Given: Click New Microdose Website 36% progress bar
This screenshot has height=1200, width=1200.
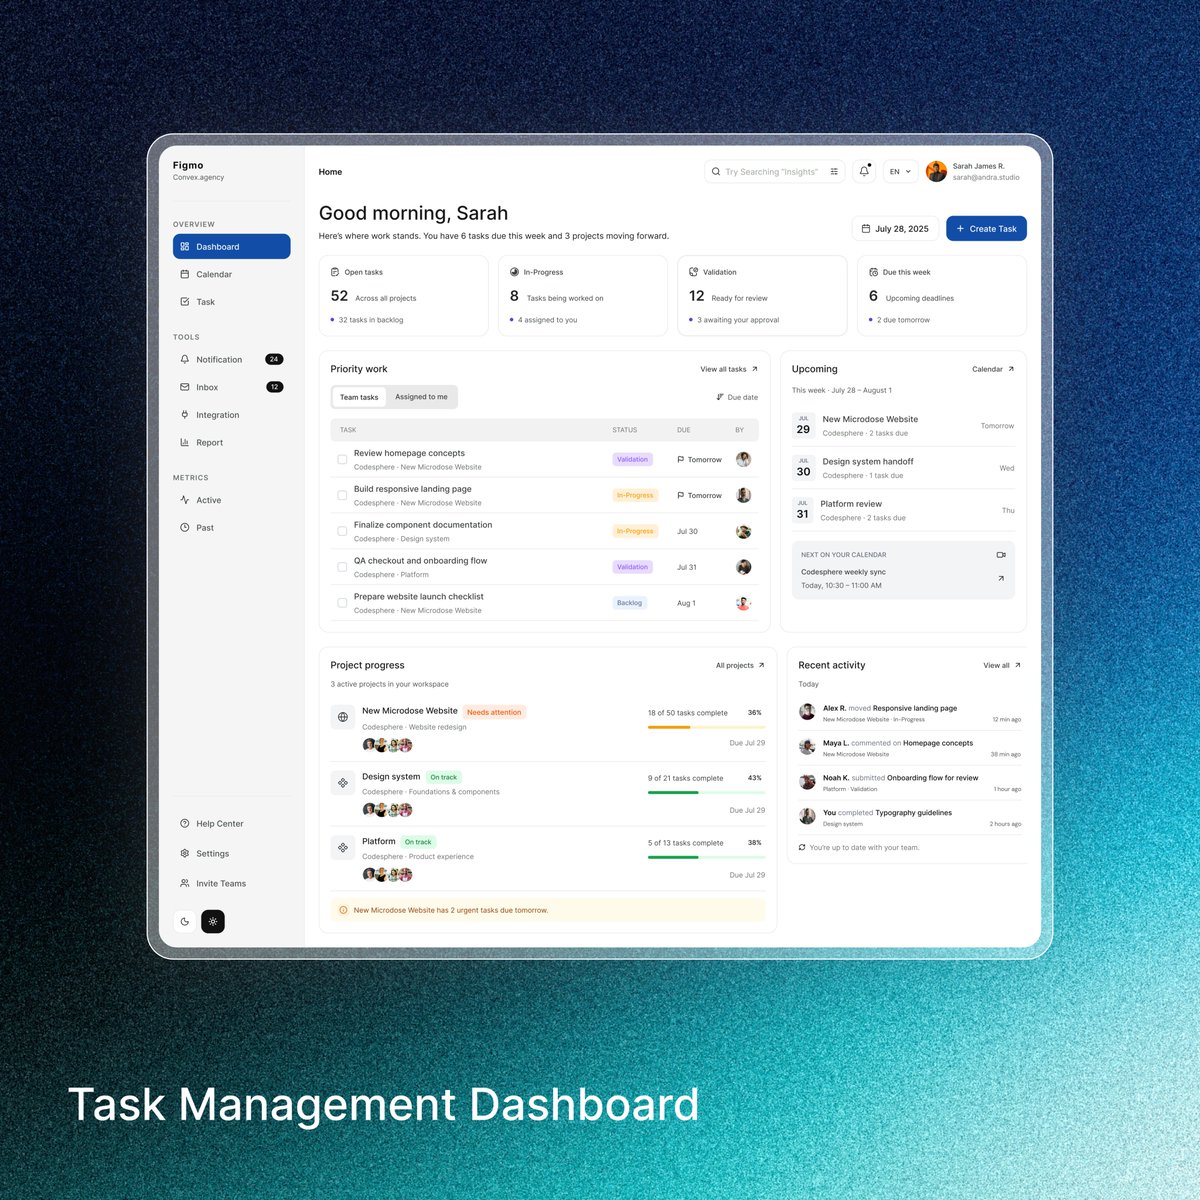Looking at the screenshot, I should point(706,727).
